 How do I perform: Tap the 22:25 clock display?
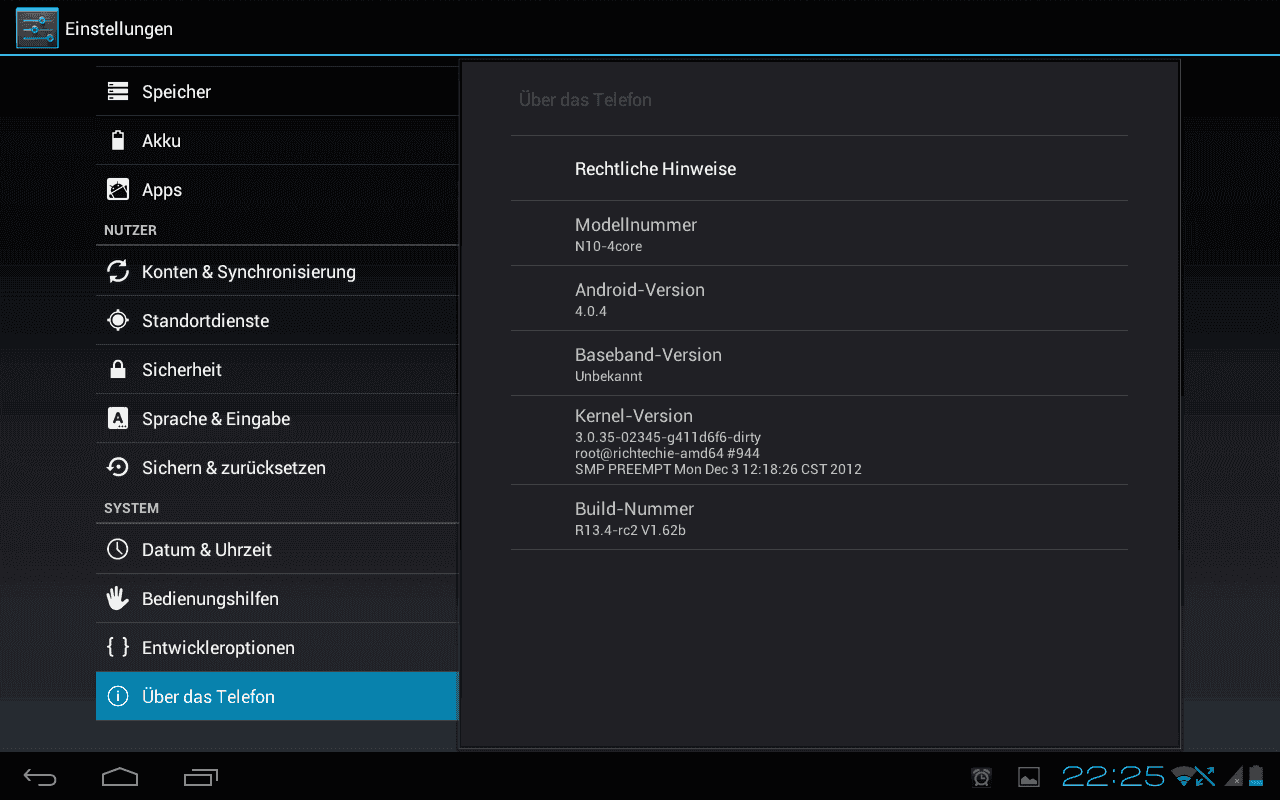point(1113,776)
